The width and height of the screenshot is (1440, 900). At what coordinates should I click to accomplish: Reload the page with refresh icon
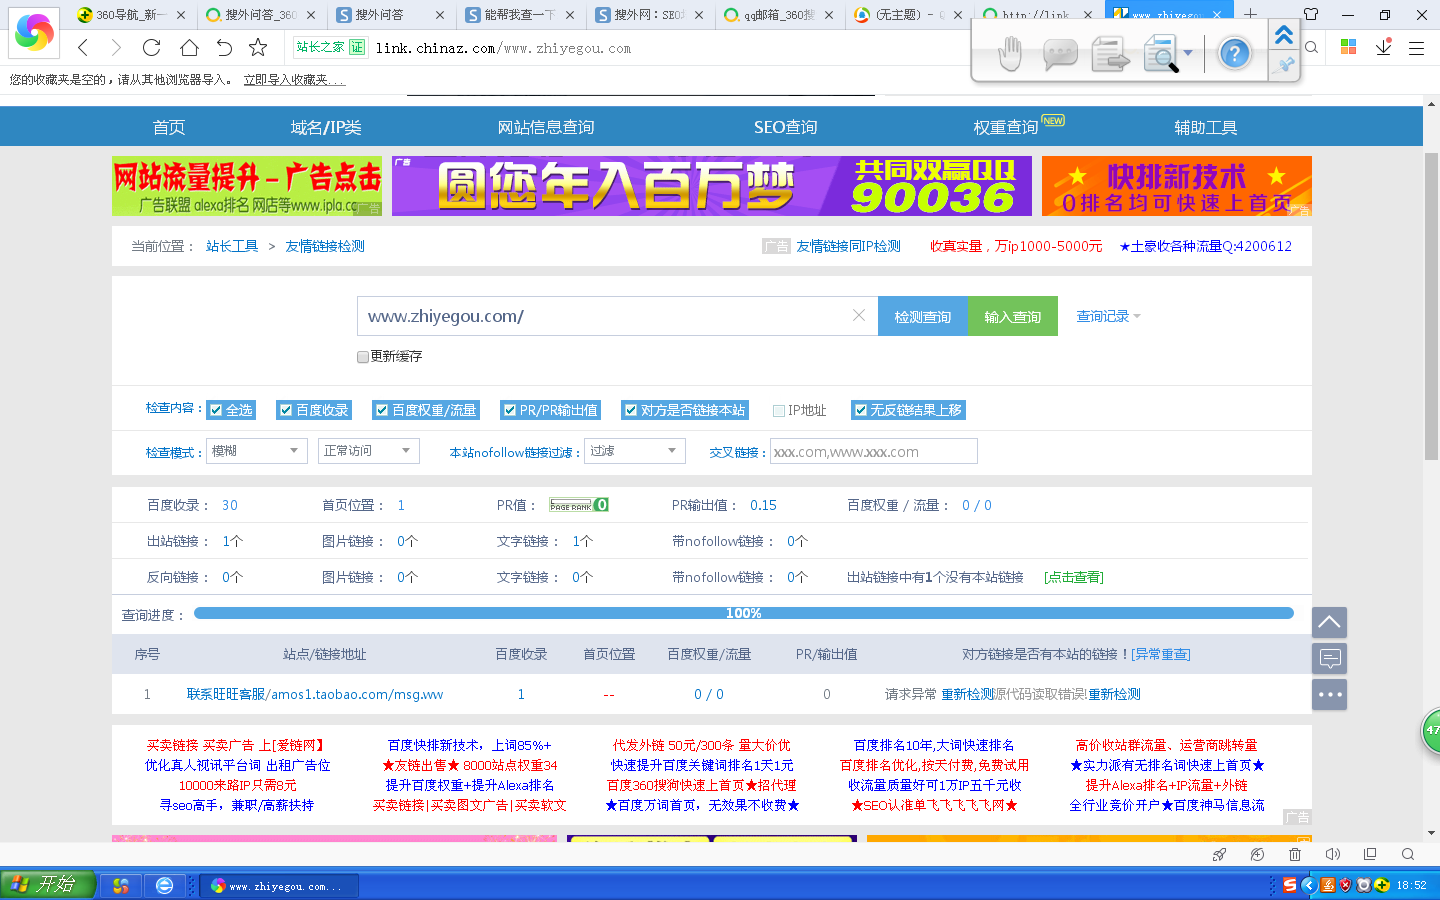coord(152,48)
